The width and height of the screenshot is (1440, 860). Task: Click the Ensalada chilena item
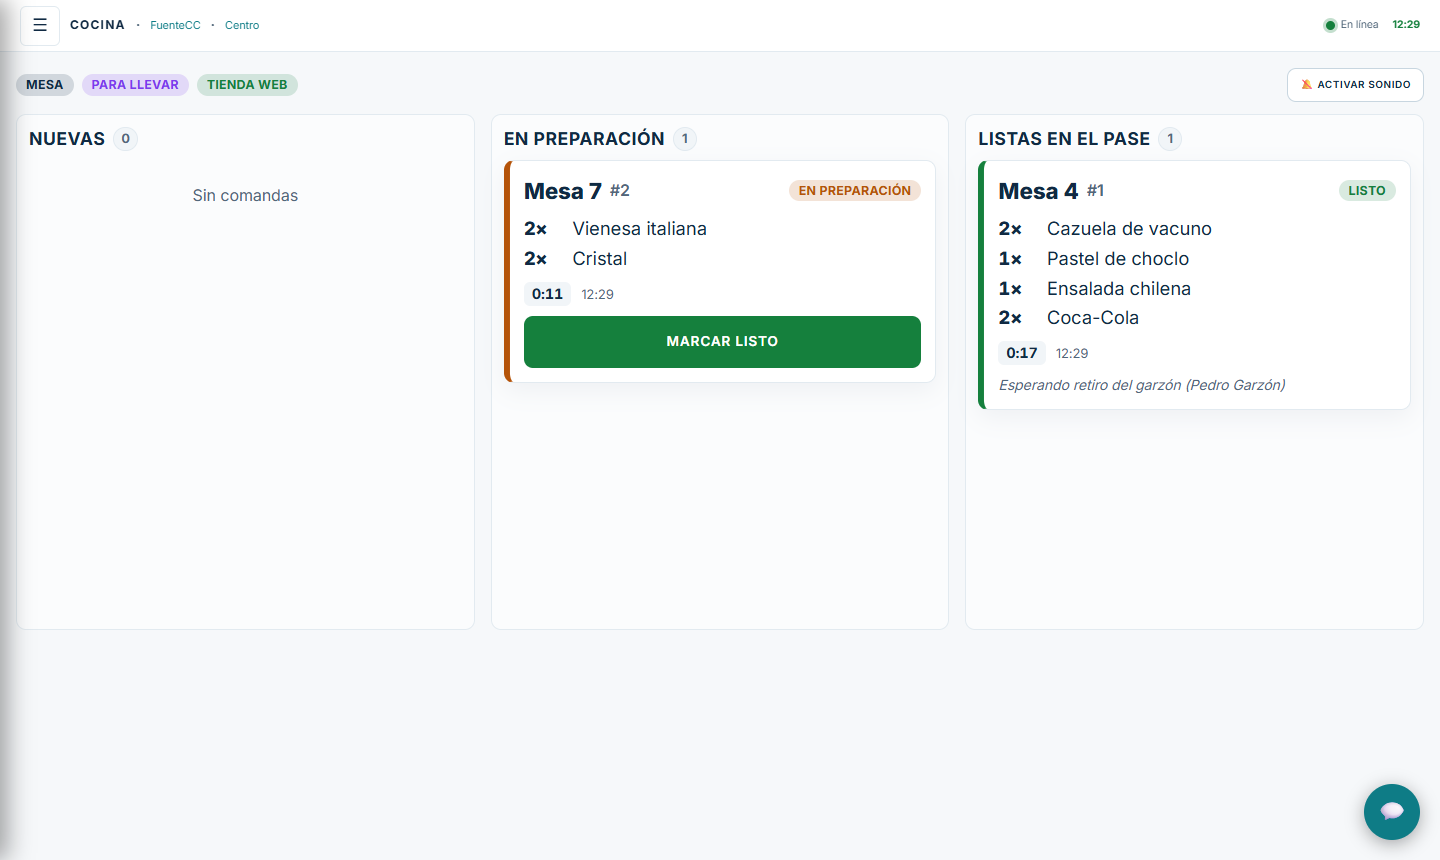(1119, 289)
